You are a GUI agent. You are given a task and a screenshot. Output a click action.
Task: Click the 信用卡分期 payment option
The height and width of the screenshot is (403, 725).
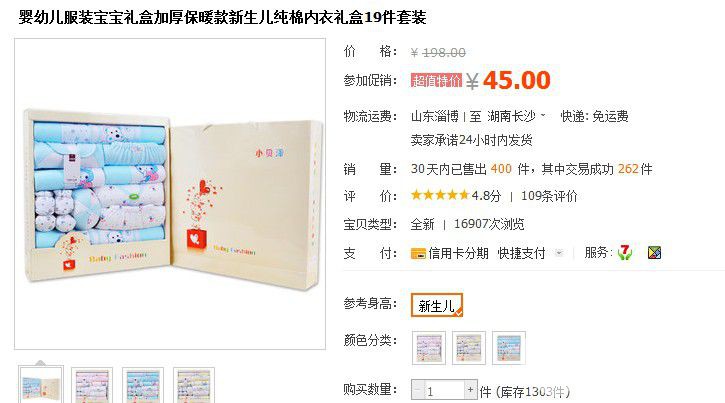coord(458,253)
